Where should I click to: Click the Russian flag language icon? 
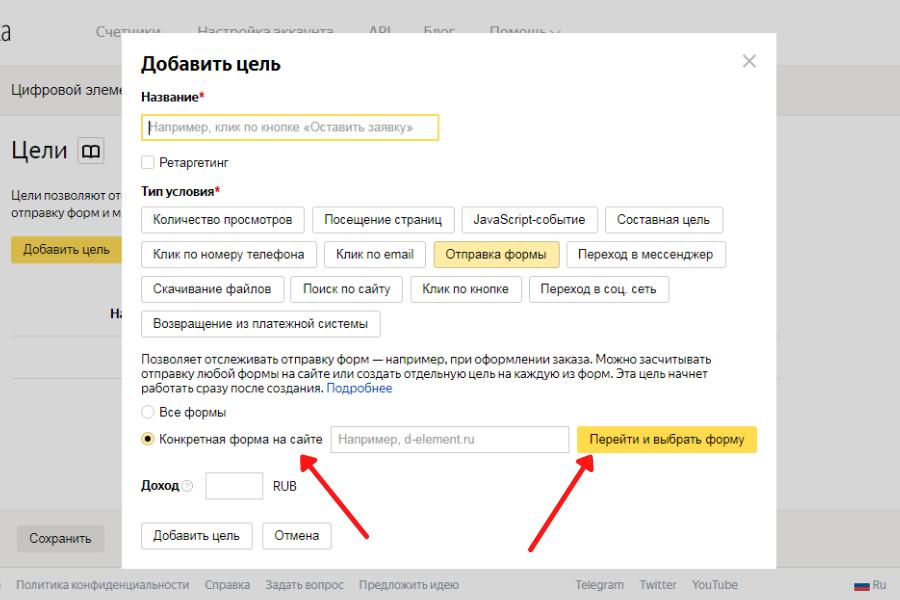pyautogui.click(x=861, y=585)
